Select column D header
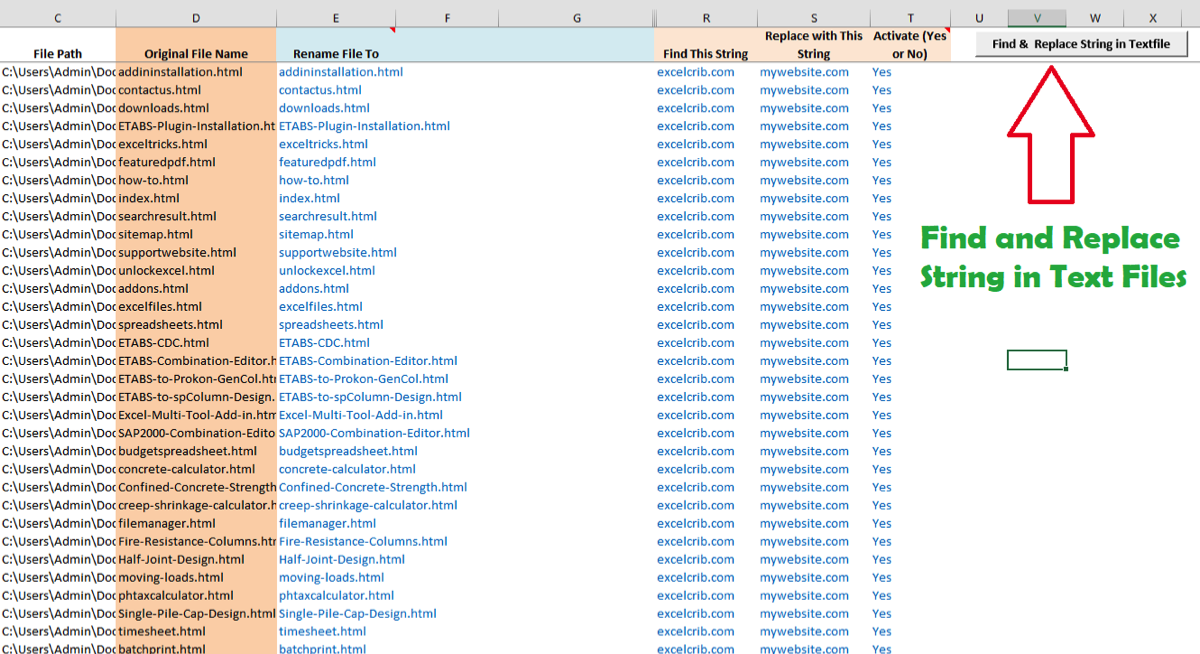The height and width of the screenshot is (654, 1200). (x=195, y=18)
